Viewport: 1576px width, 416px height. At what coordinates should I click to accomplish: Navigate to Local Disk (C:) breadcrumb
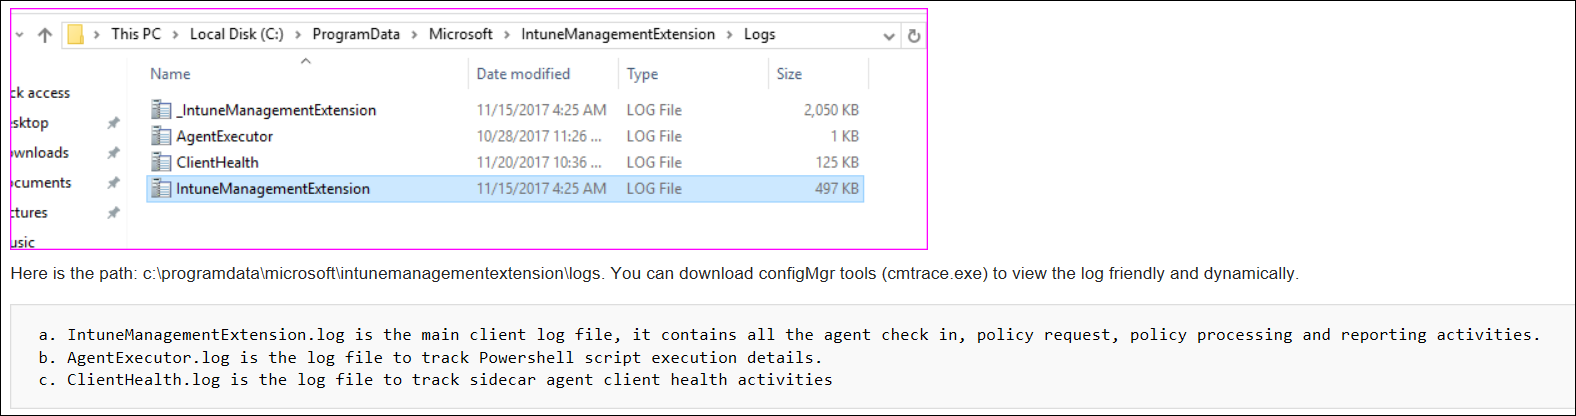pyautogui.click(x=237, y=34)
